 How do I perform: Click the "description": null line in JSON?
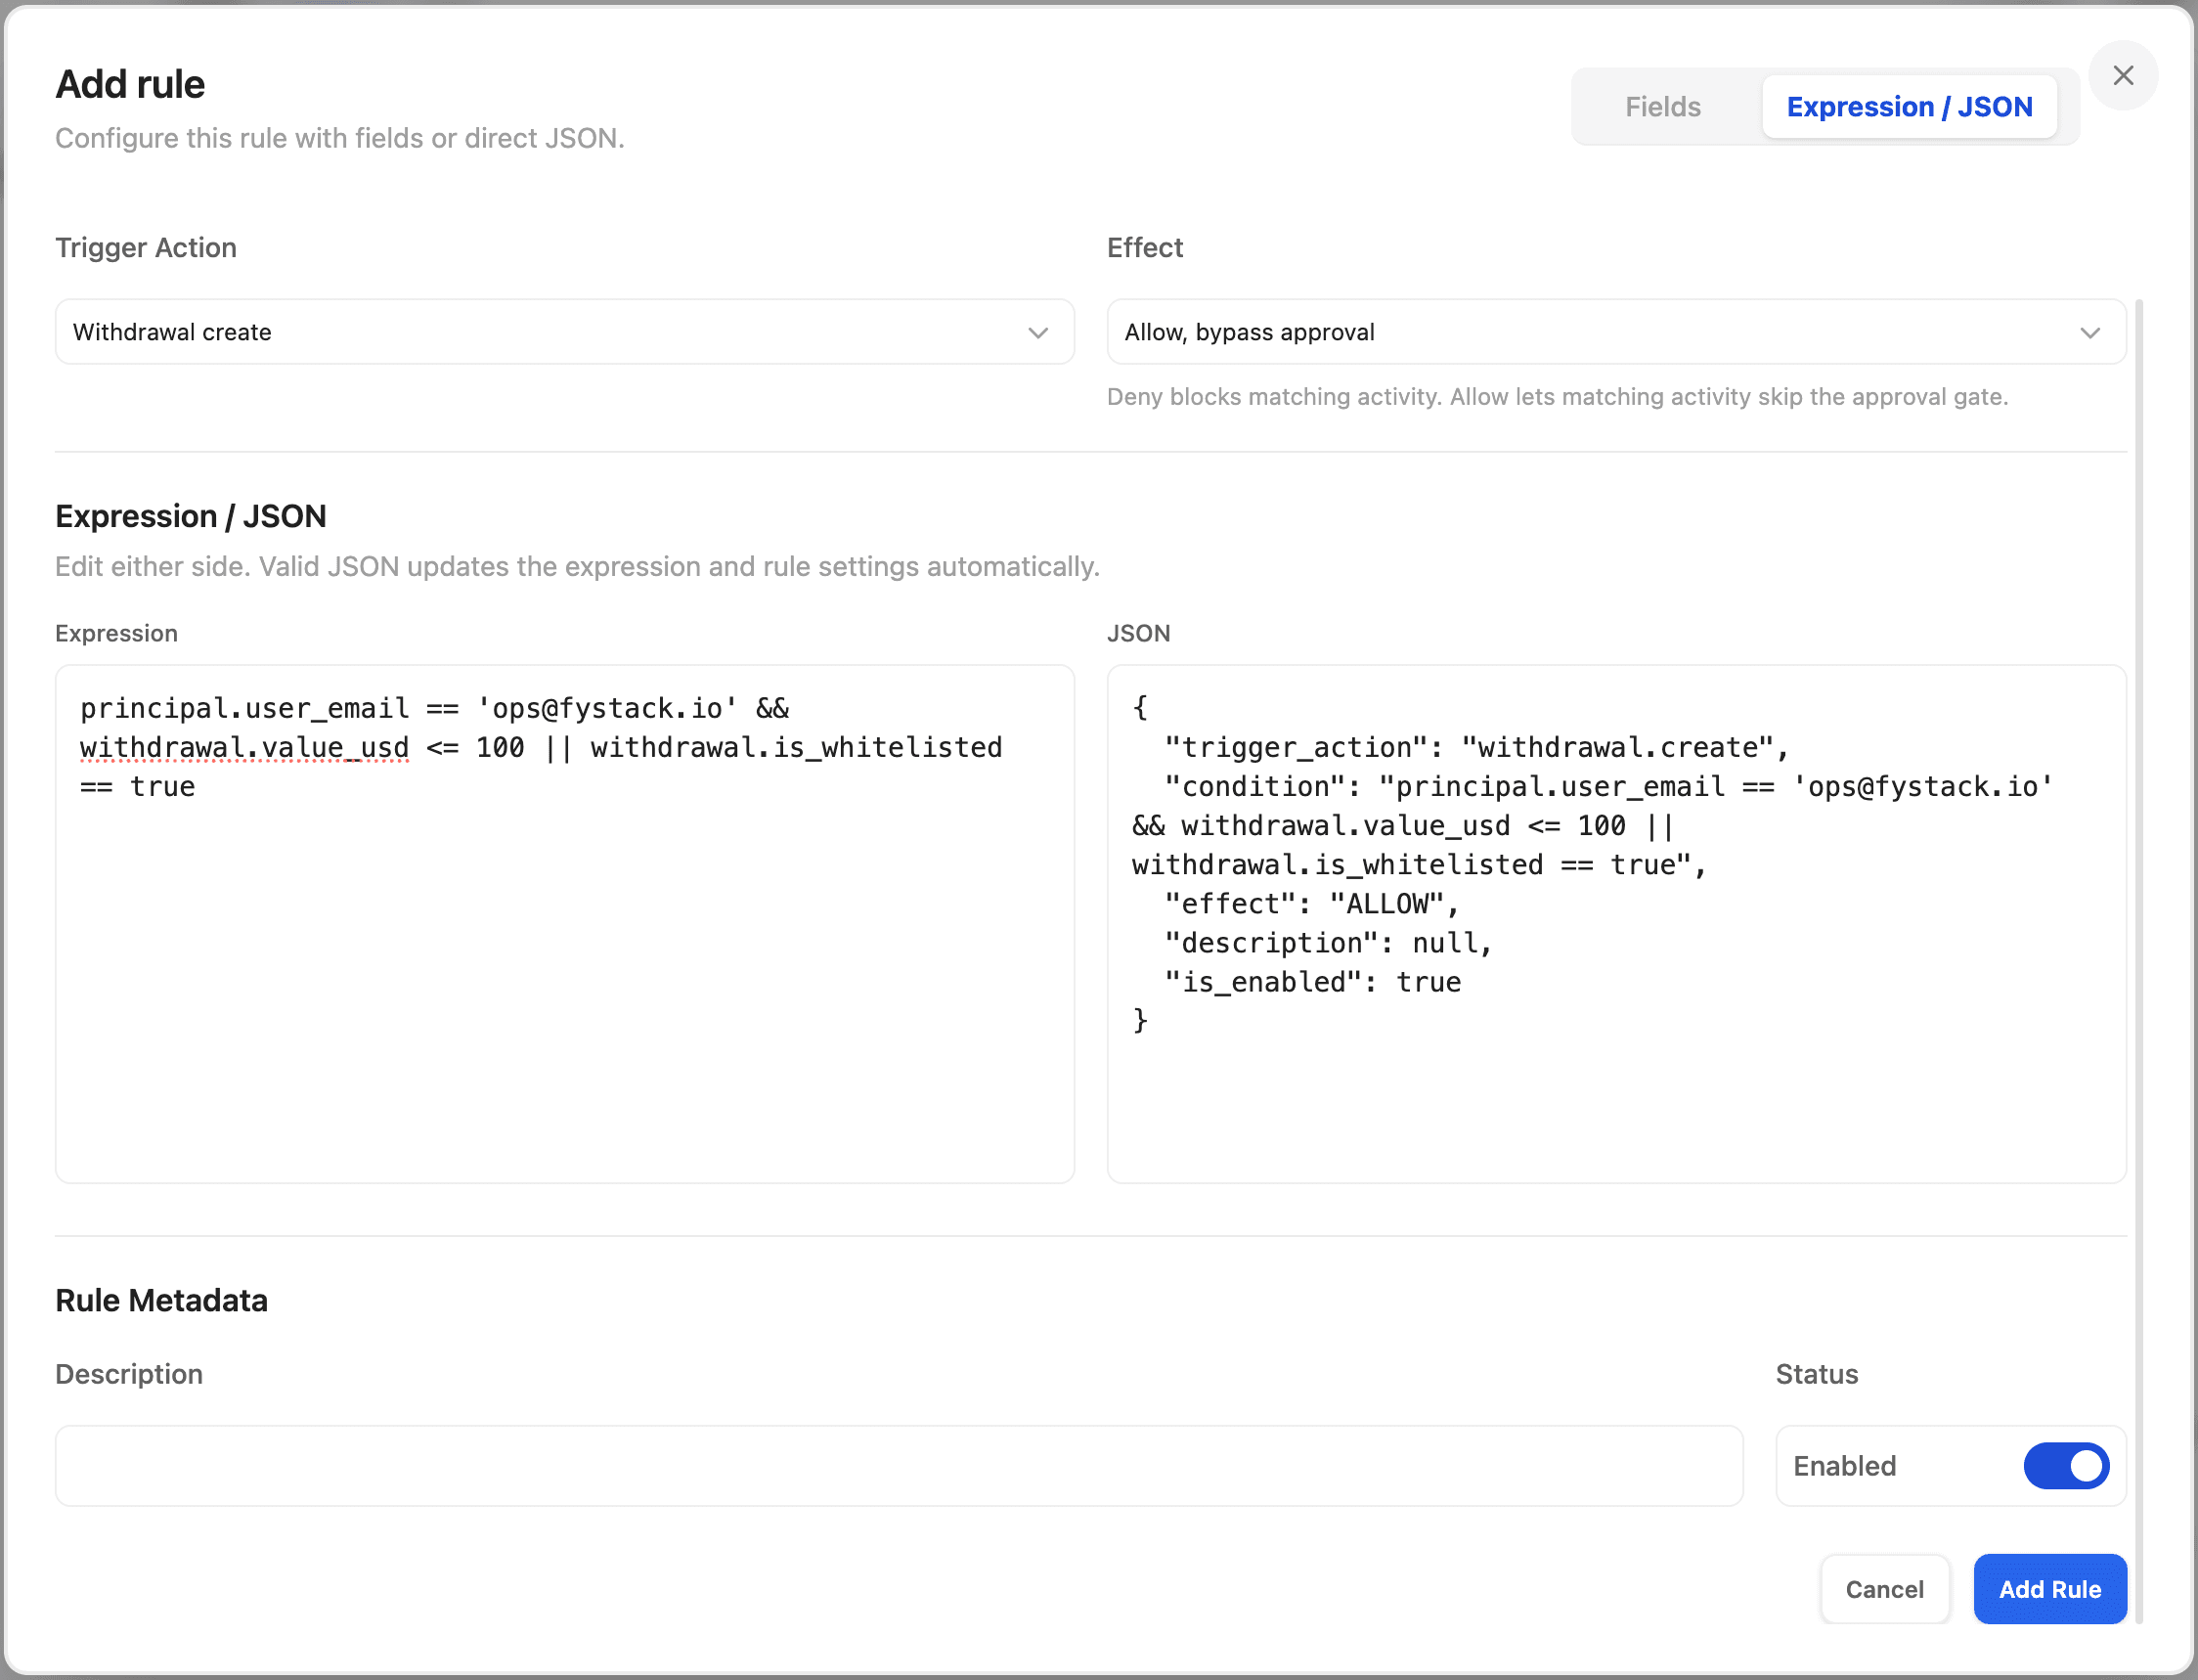(1327, 943)
